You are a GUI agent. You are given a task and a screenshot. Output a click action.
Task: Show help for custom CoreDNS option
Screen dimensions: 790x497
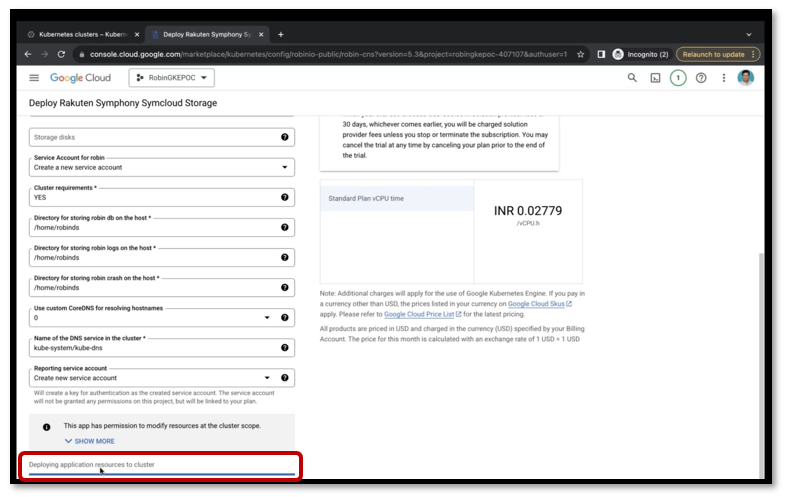click(x=285, y=318)
